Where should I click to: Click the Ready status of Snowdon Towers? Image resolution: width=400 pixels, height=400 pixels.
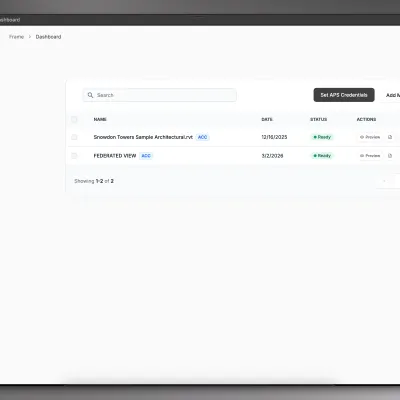pos(322,137)
